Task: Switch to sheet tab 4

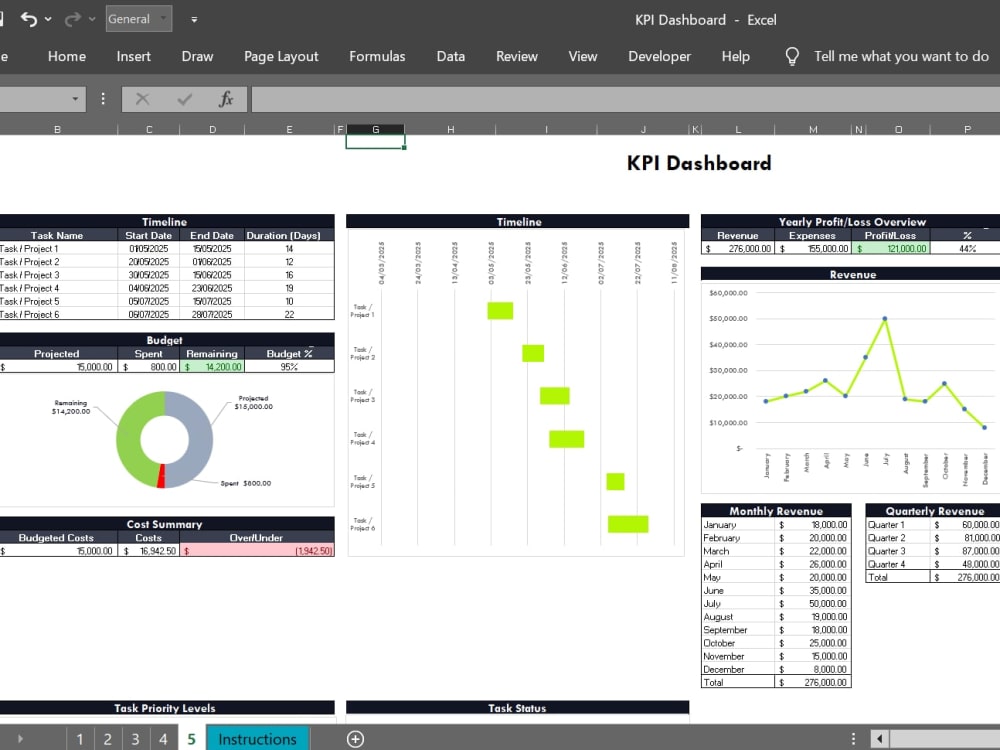Action: (x=163, y=739)
